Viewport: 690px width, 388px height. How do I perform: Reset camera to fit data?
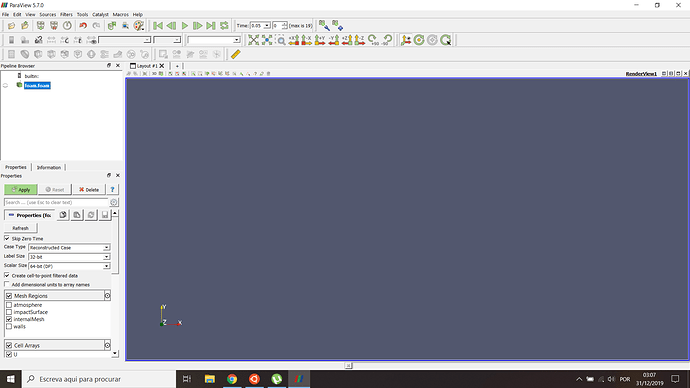click(253, 40)
